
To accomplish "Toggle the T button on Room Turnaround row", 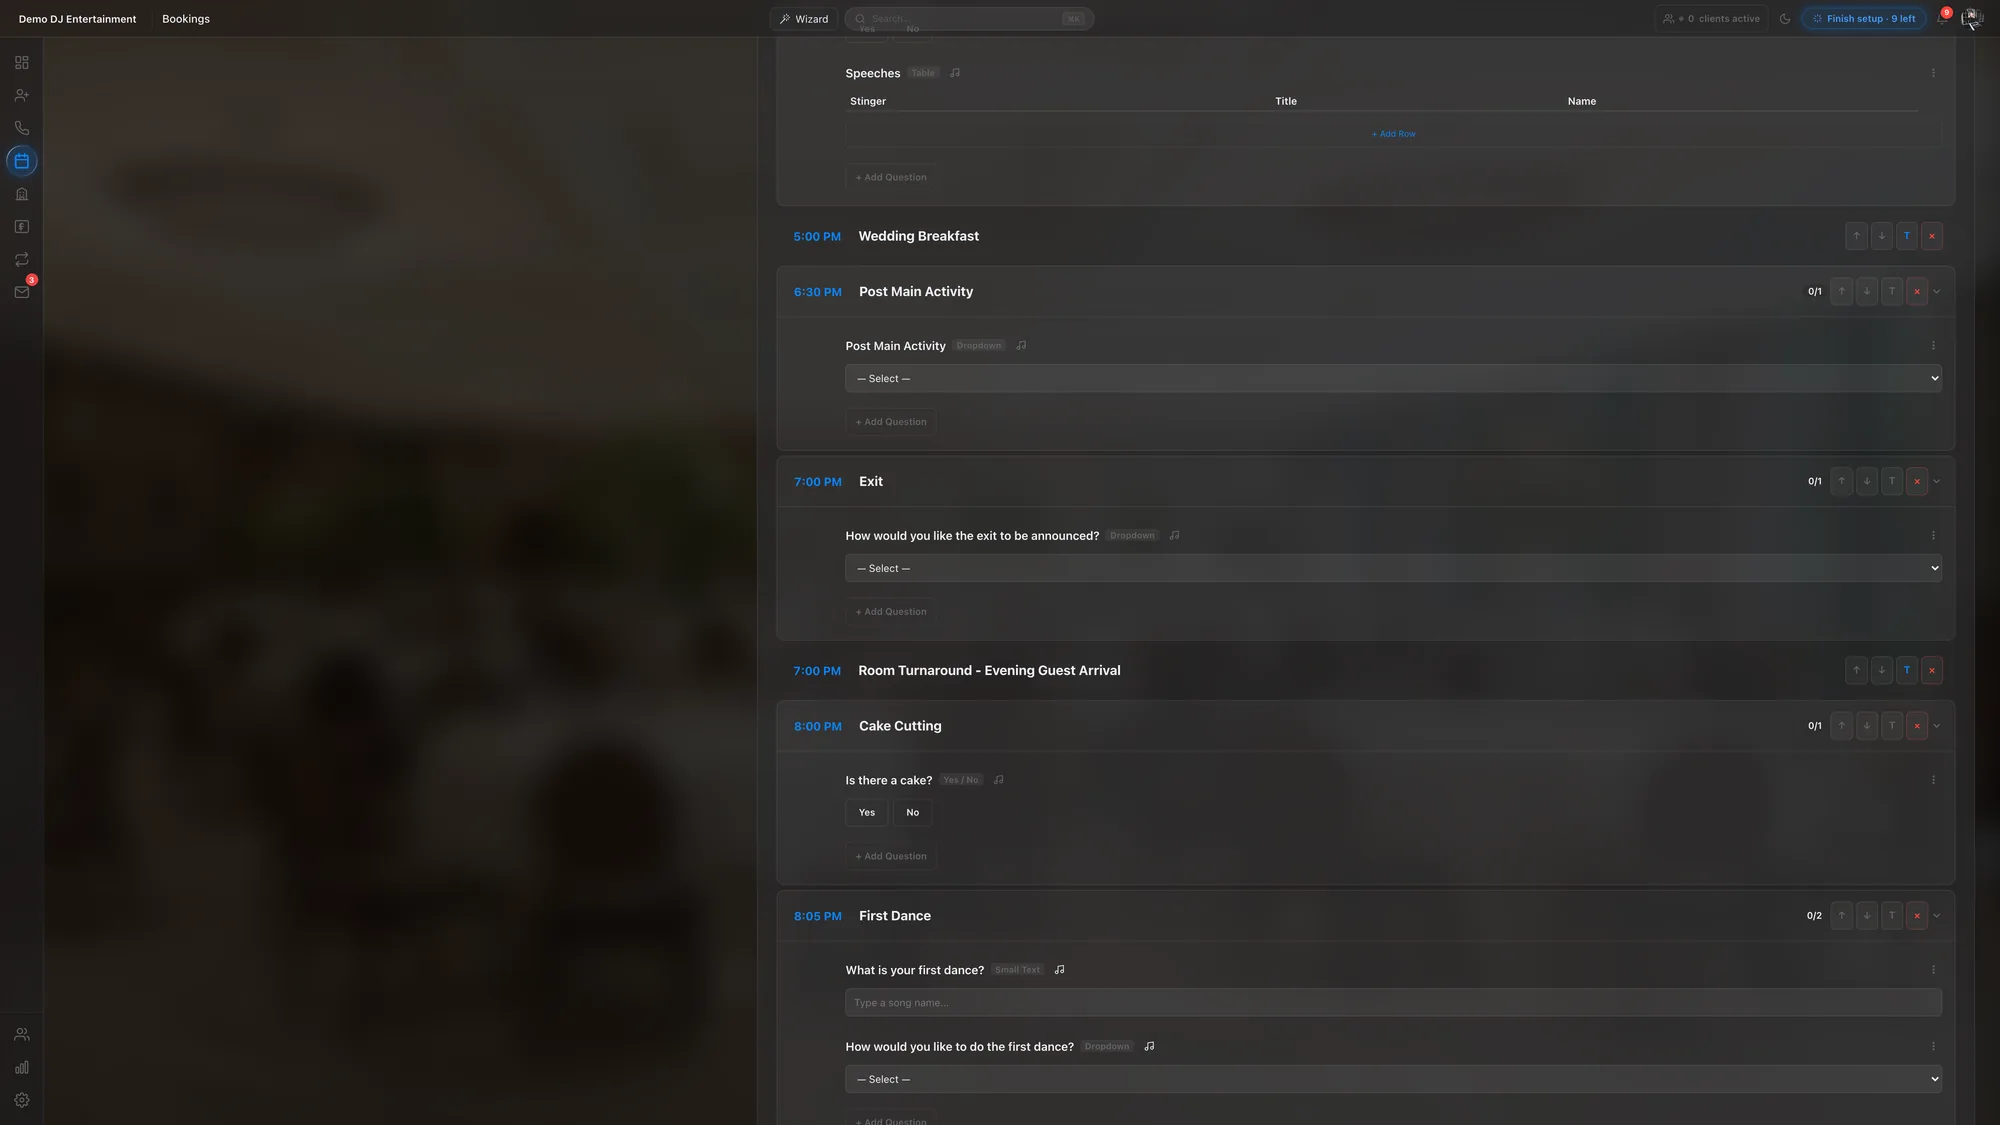I will 1907,671.
